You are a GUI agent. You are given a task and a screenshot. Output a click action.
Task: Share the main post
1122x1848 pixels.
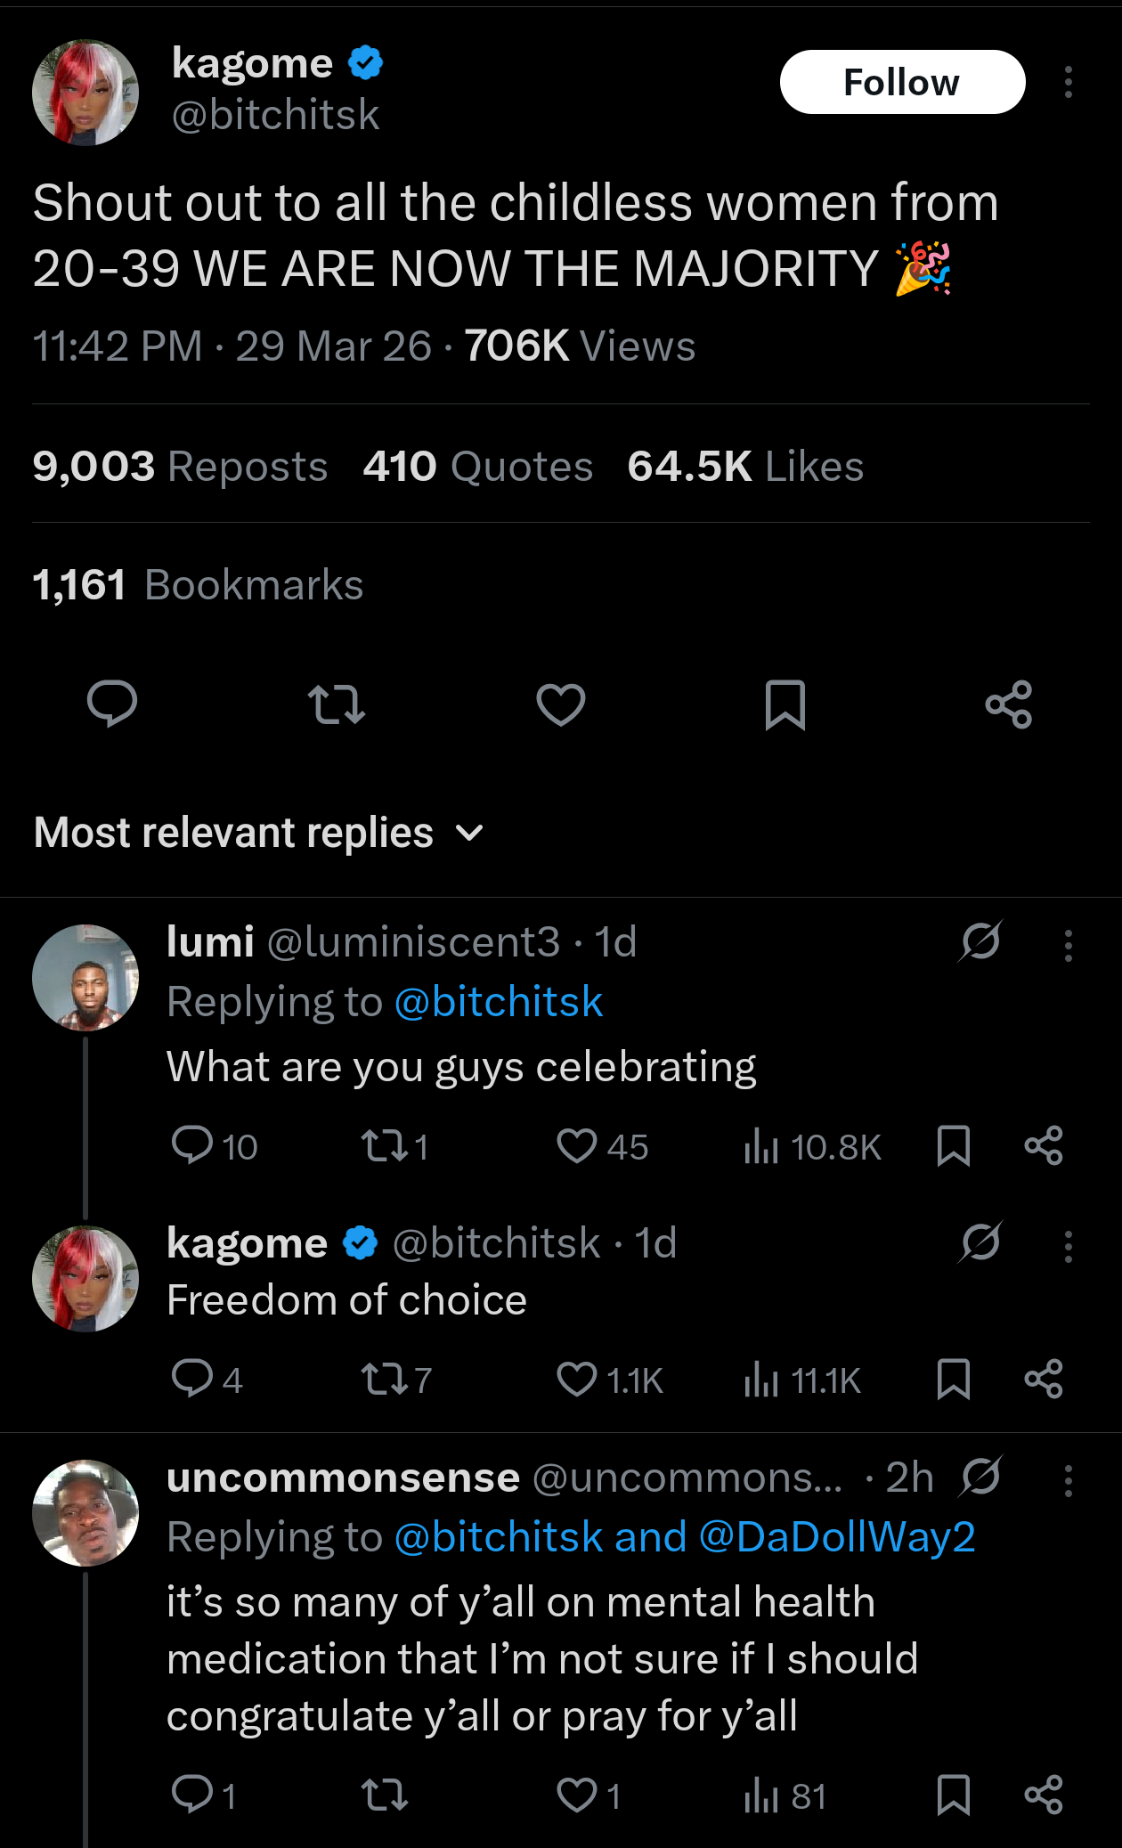pos(1008,705)
